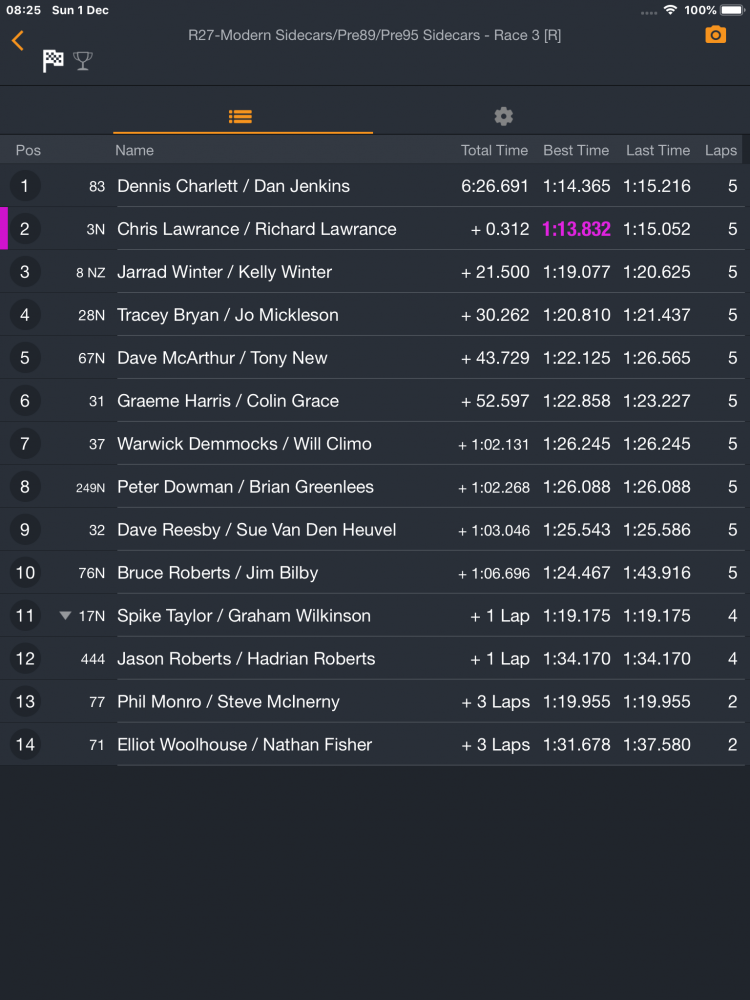Click the Laps column header
This screenshot has width=750, height=1000.
pyautogui.click(x=721, y=151)
